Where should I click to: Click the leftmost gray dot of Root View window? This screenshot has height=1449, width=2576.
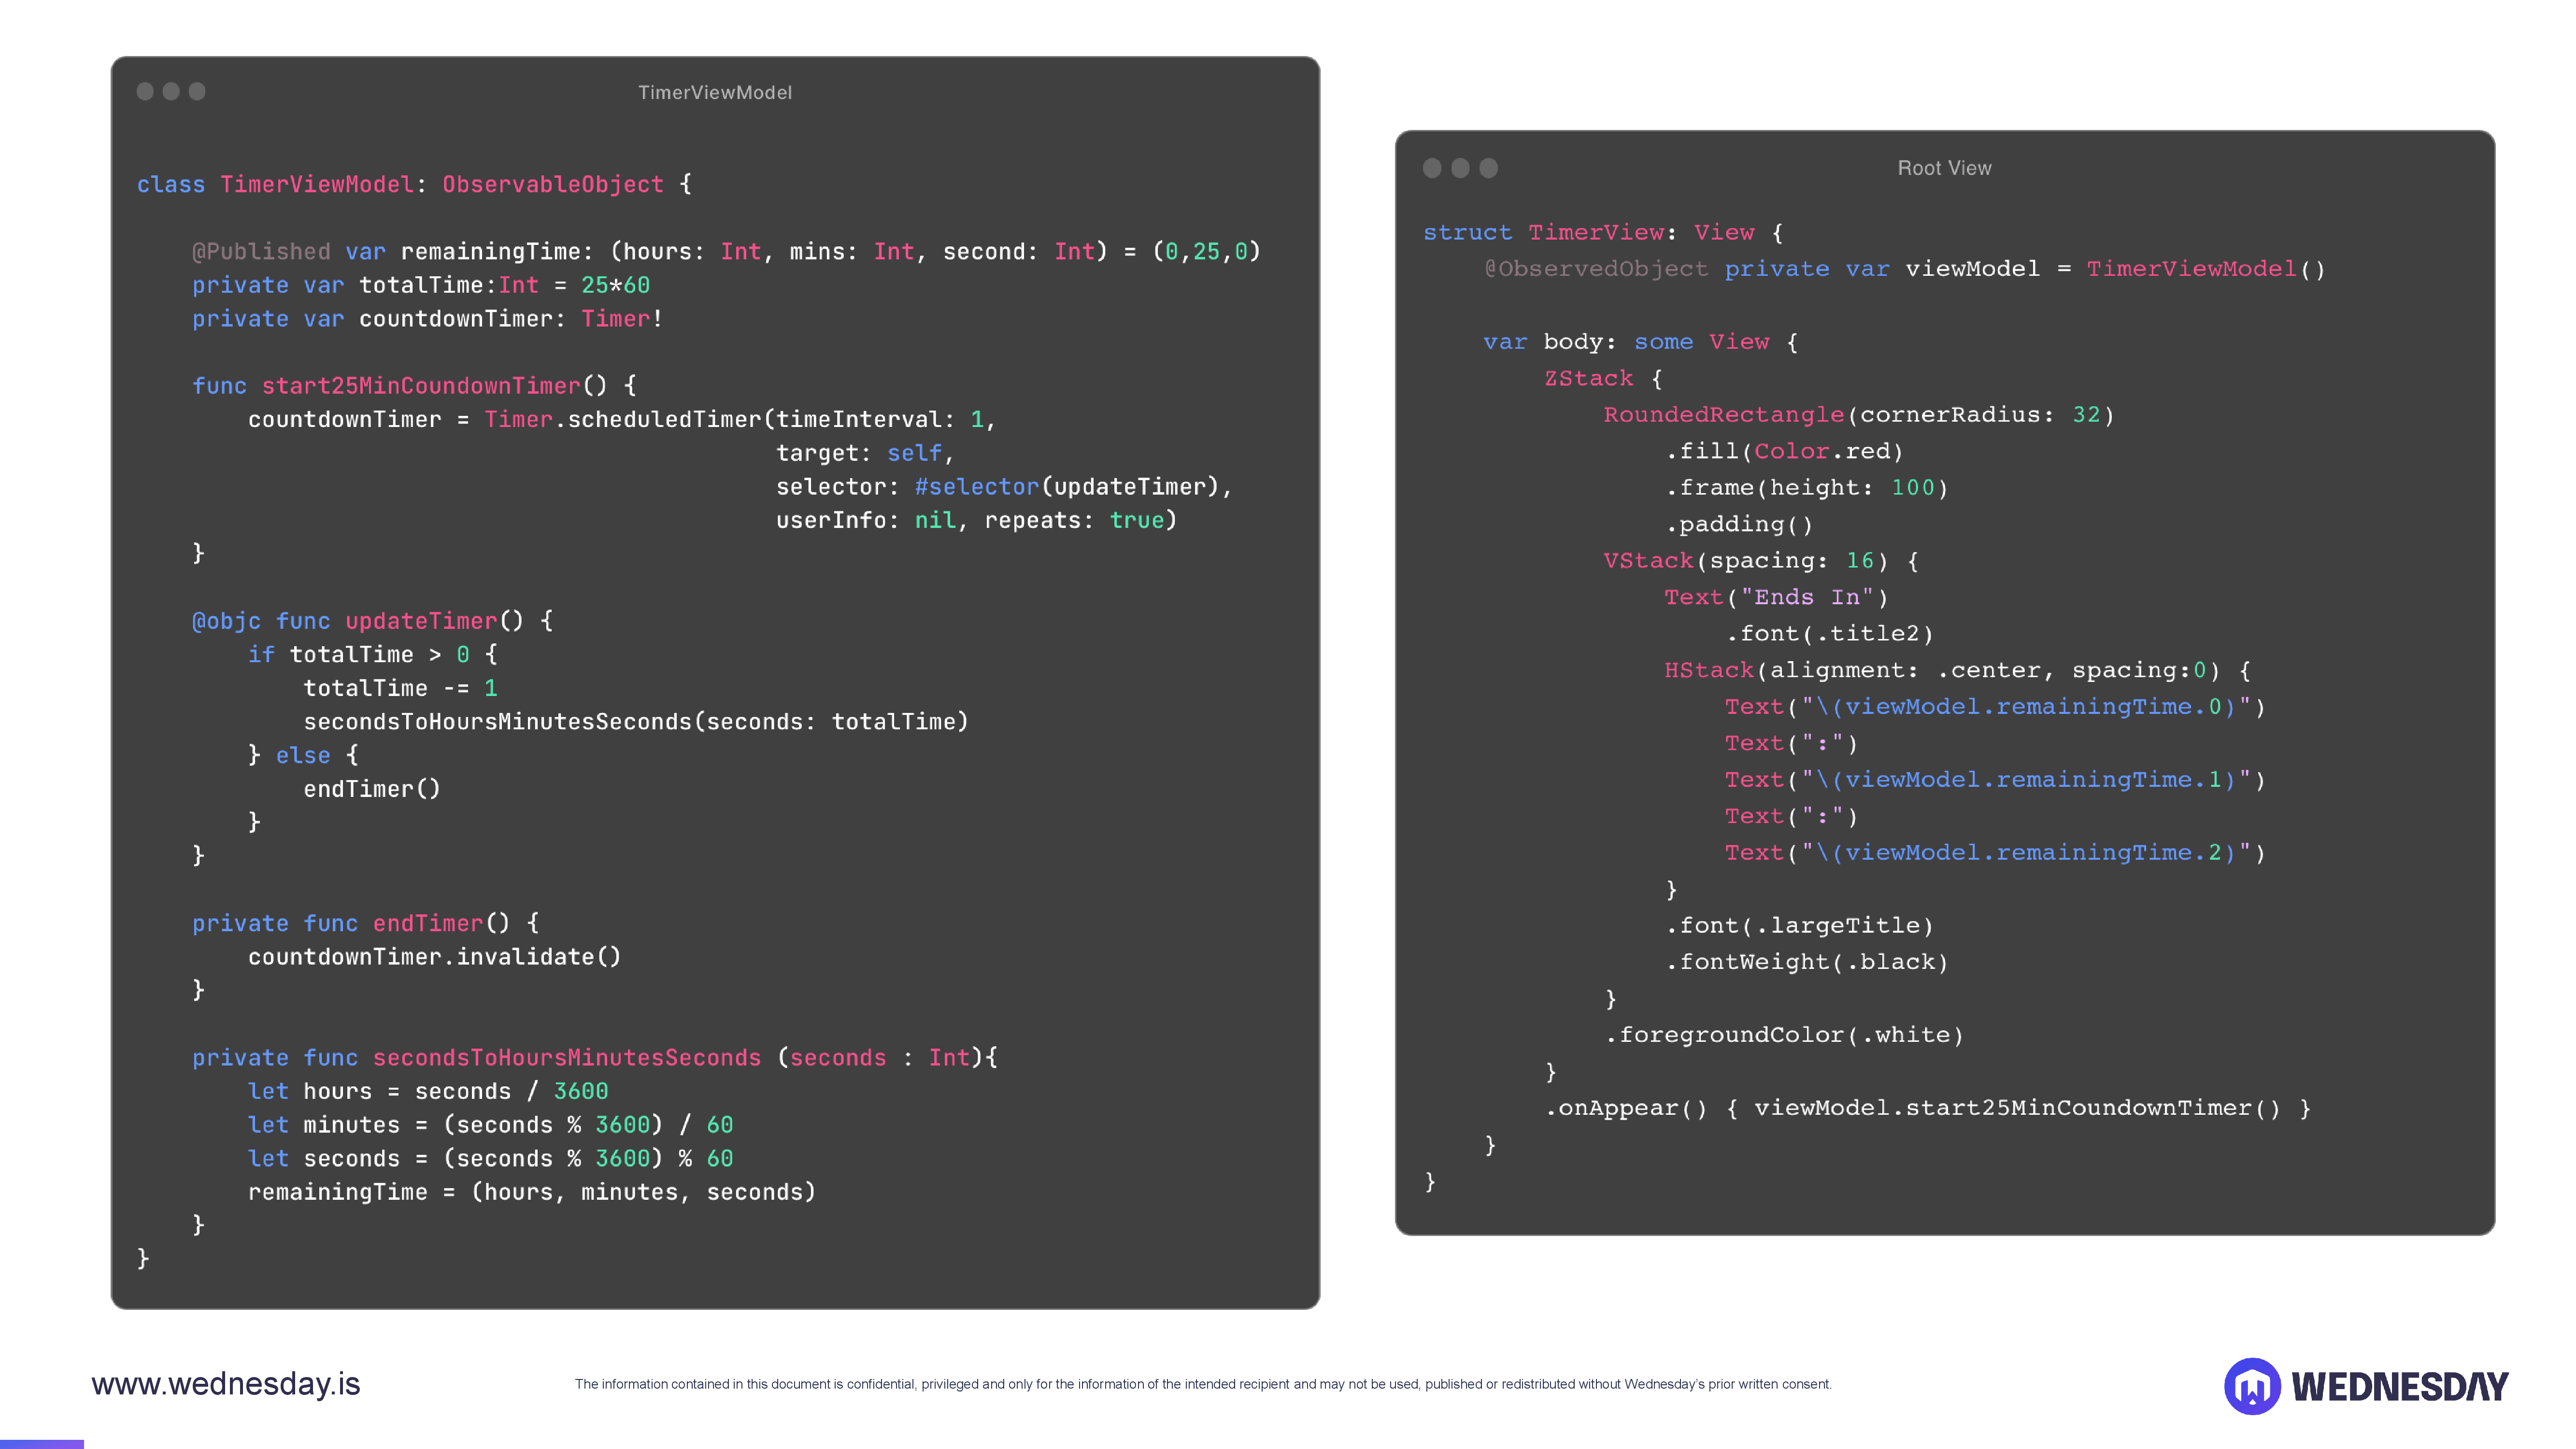[x=1432, y=168]
